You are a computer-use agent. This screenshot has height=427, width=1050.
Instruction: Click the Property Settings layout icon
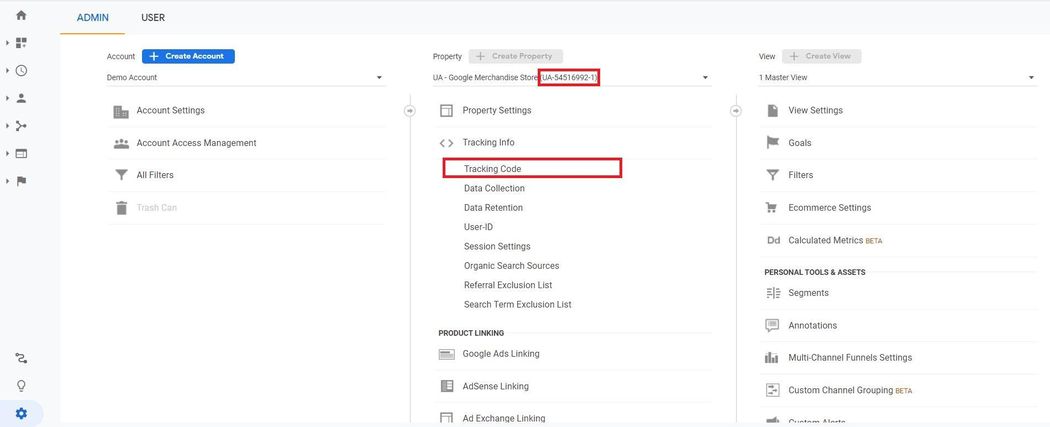(446, 111)
